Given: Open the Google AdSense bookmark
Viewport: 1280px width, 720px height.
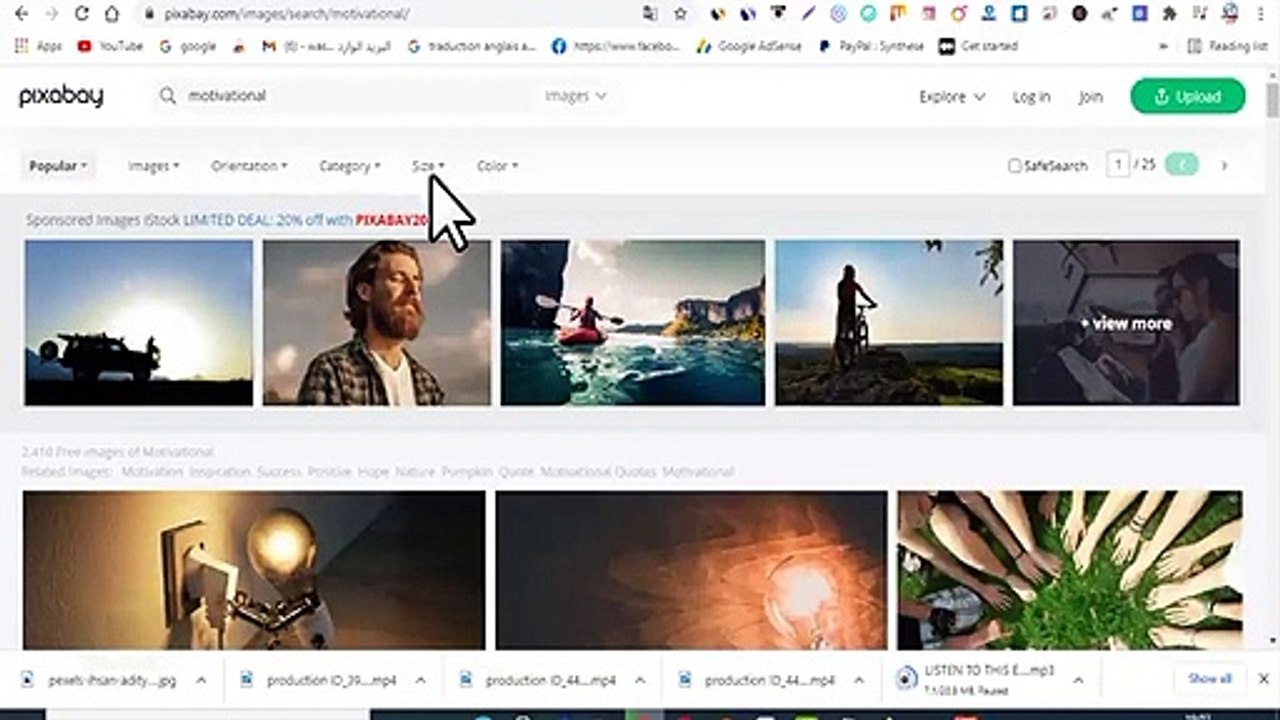Looking at the screenshot, I should (x=749, y=46).
